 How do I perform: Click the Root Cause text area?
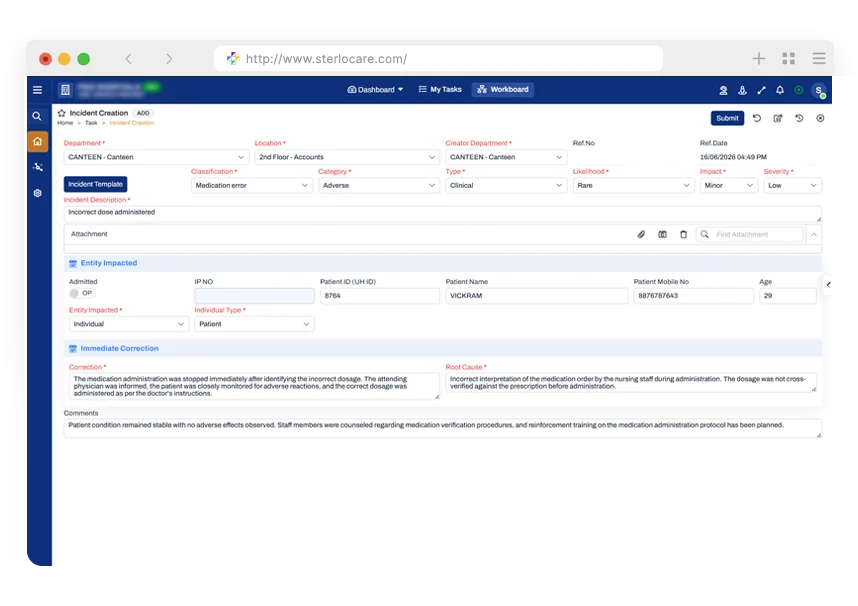click(631, 383)
